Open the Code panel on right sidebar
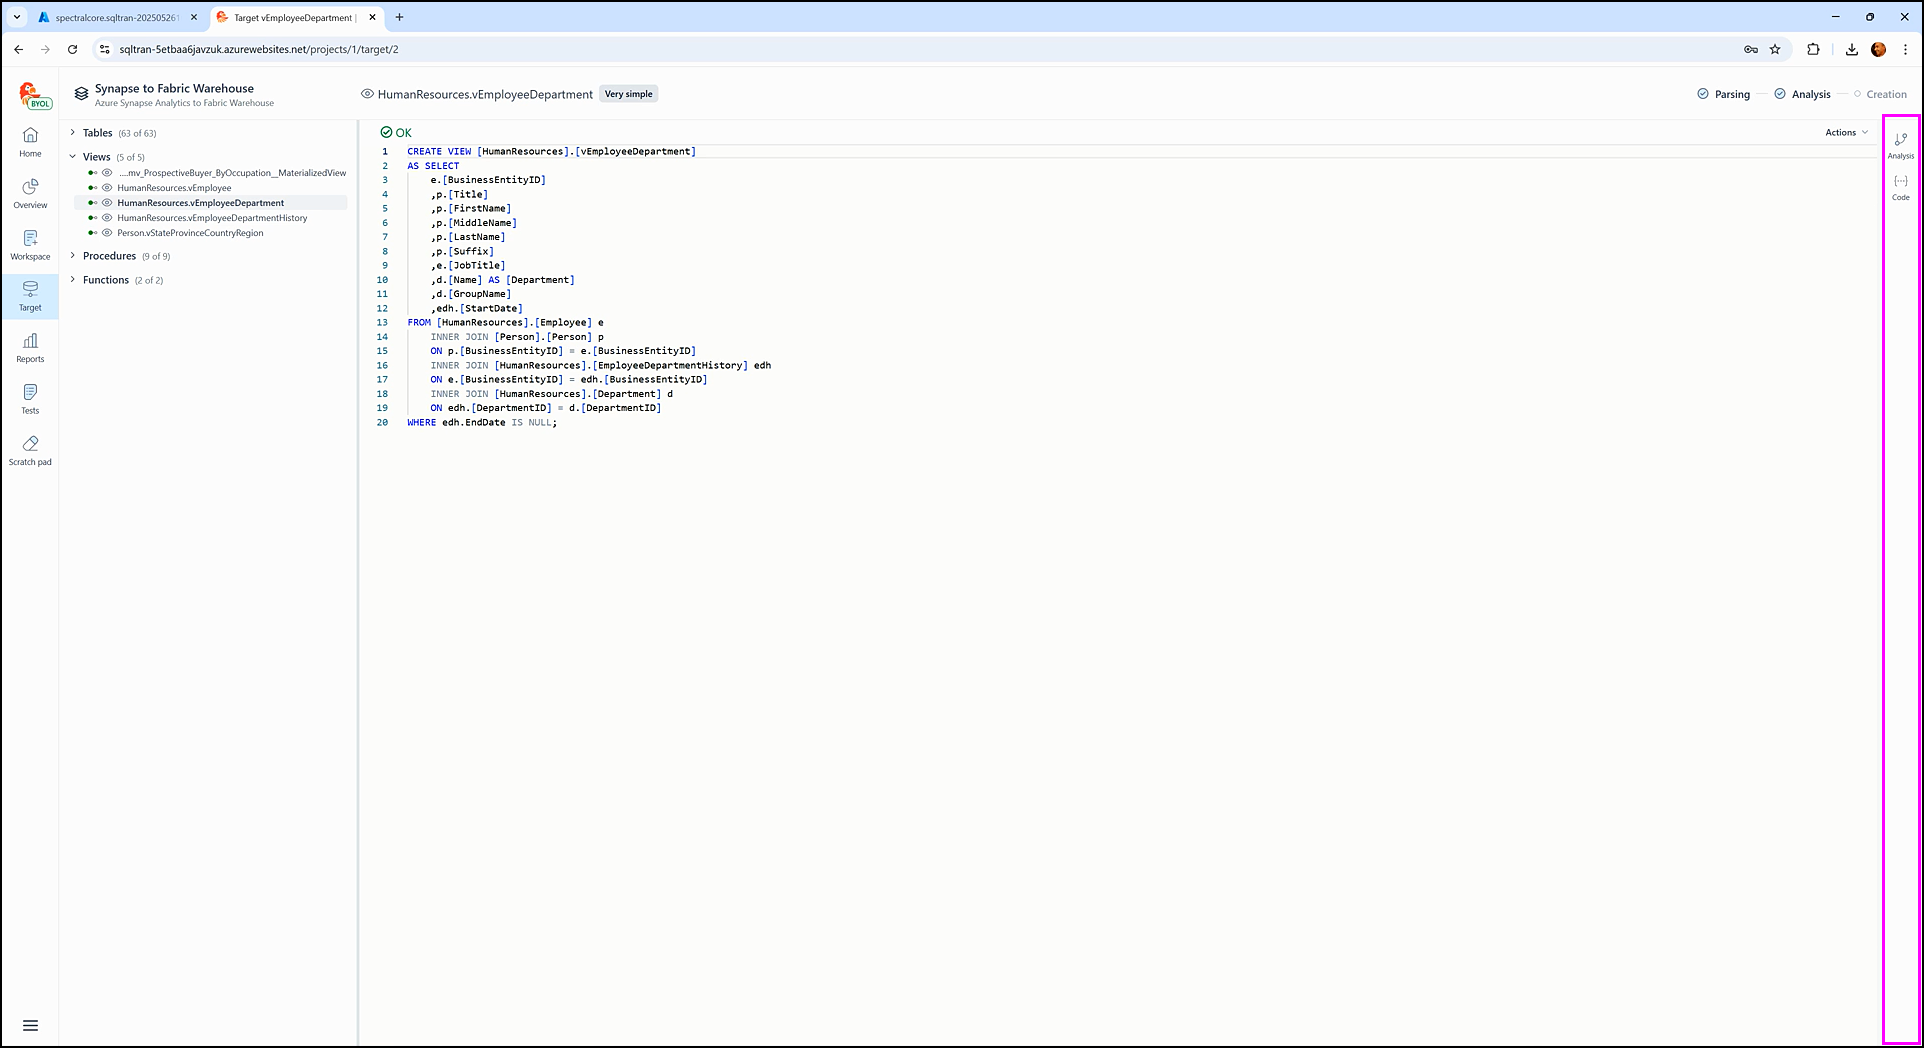 [x=1900, y=186]
